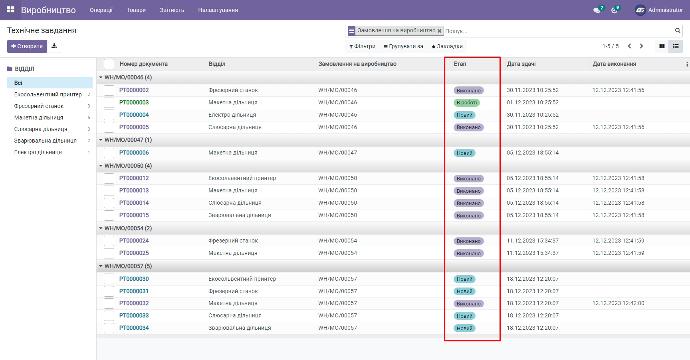690x360 pixels.
Task: Switch to kanban view
Action: click(x=661, y=46)
